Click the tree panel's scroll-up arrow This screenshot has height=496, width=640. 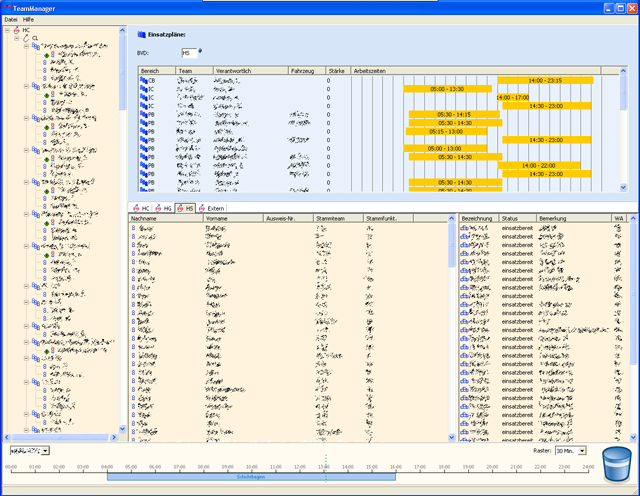click(122, 30)
